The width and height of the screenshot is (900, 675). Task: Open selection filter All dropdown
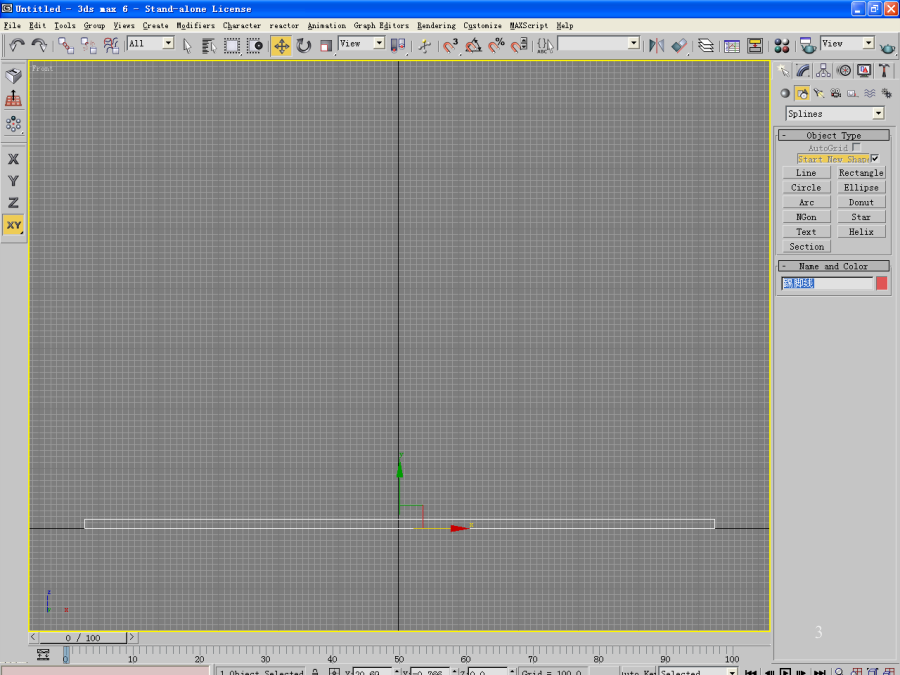click(151, 43)
